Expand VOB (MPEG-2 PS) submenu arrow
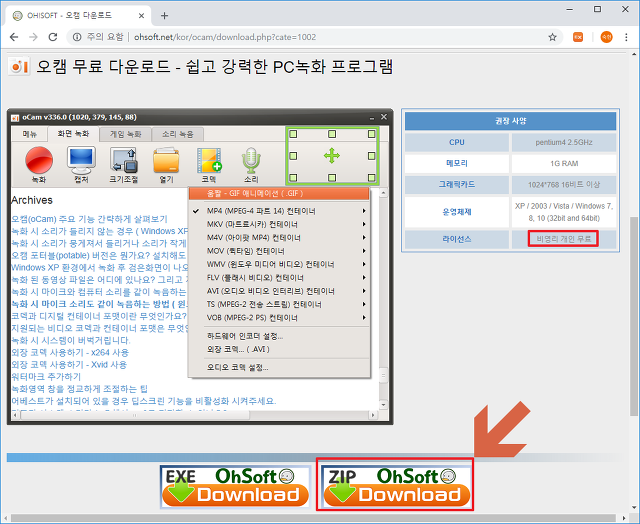The image size is (640, 524). pyautogui.click(x=364, y=318)
